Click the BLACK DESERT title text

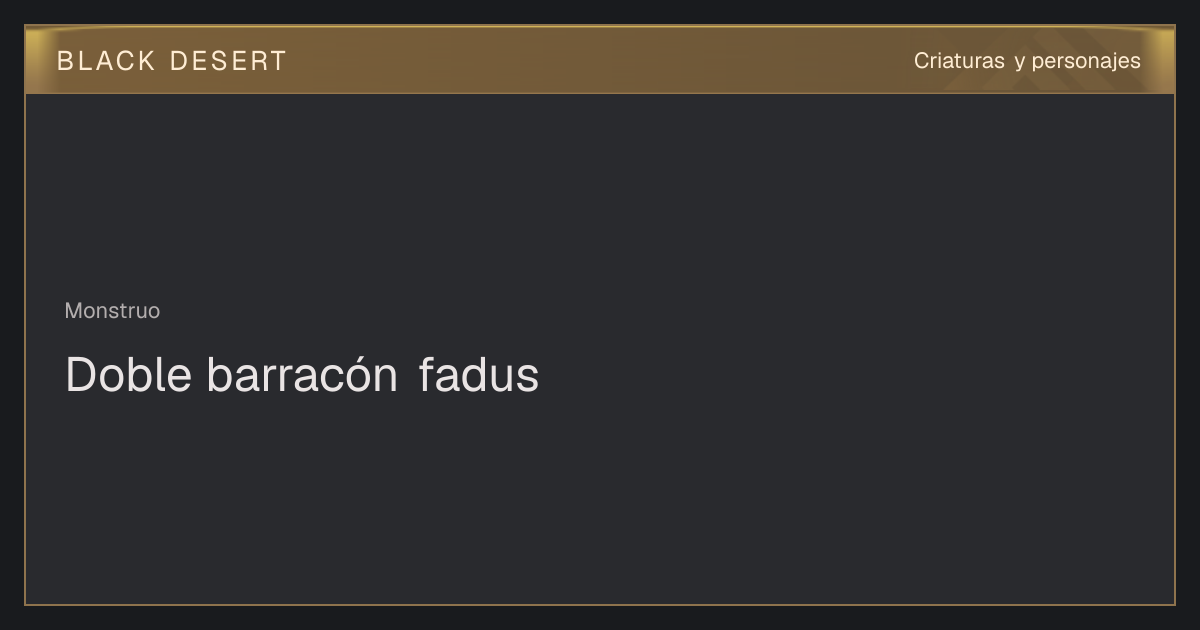tap(172, 61)
